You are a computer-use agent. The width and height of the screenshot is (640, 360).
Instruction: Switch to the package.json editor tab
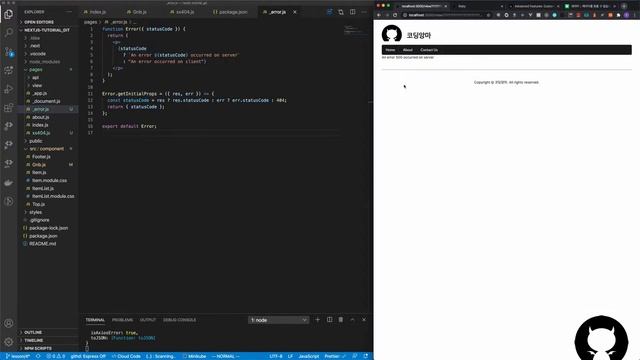click(233, 12)
